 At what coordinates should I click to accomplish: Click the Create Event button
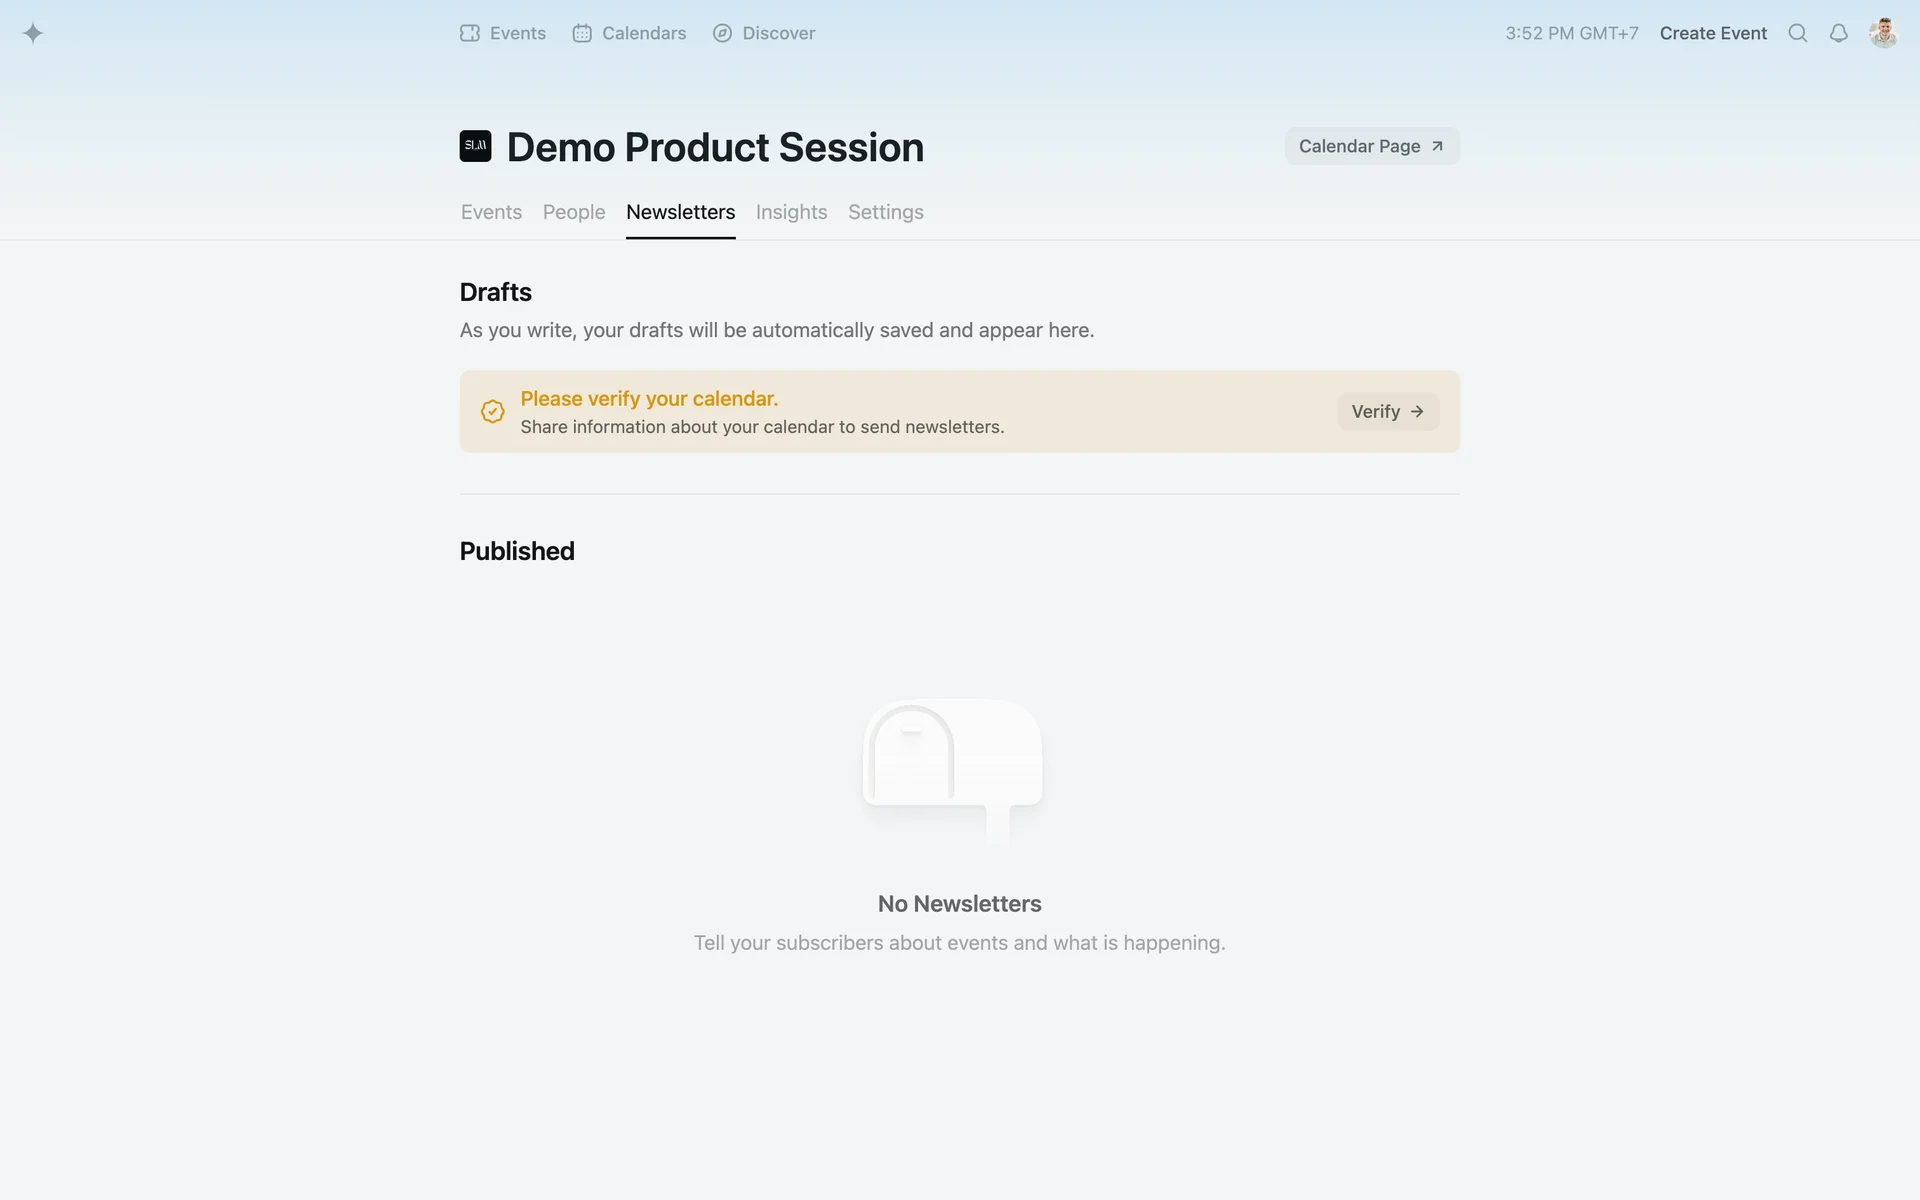click(1713, 33)
